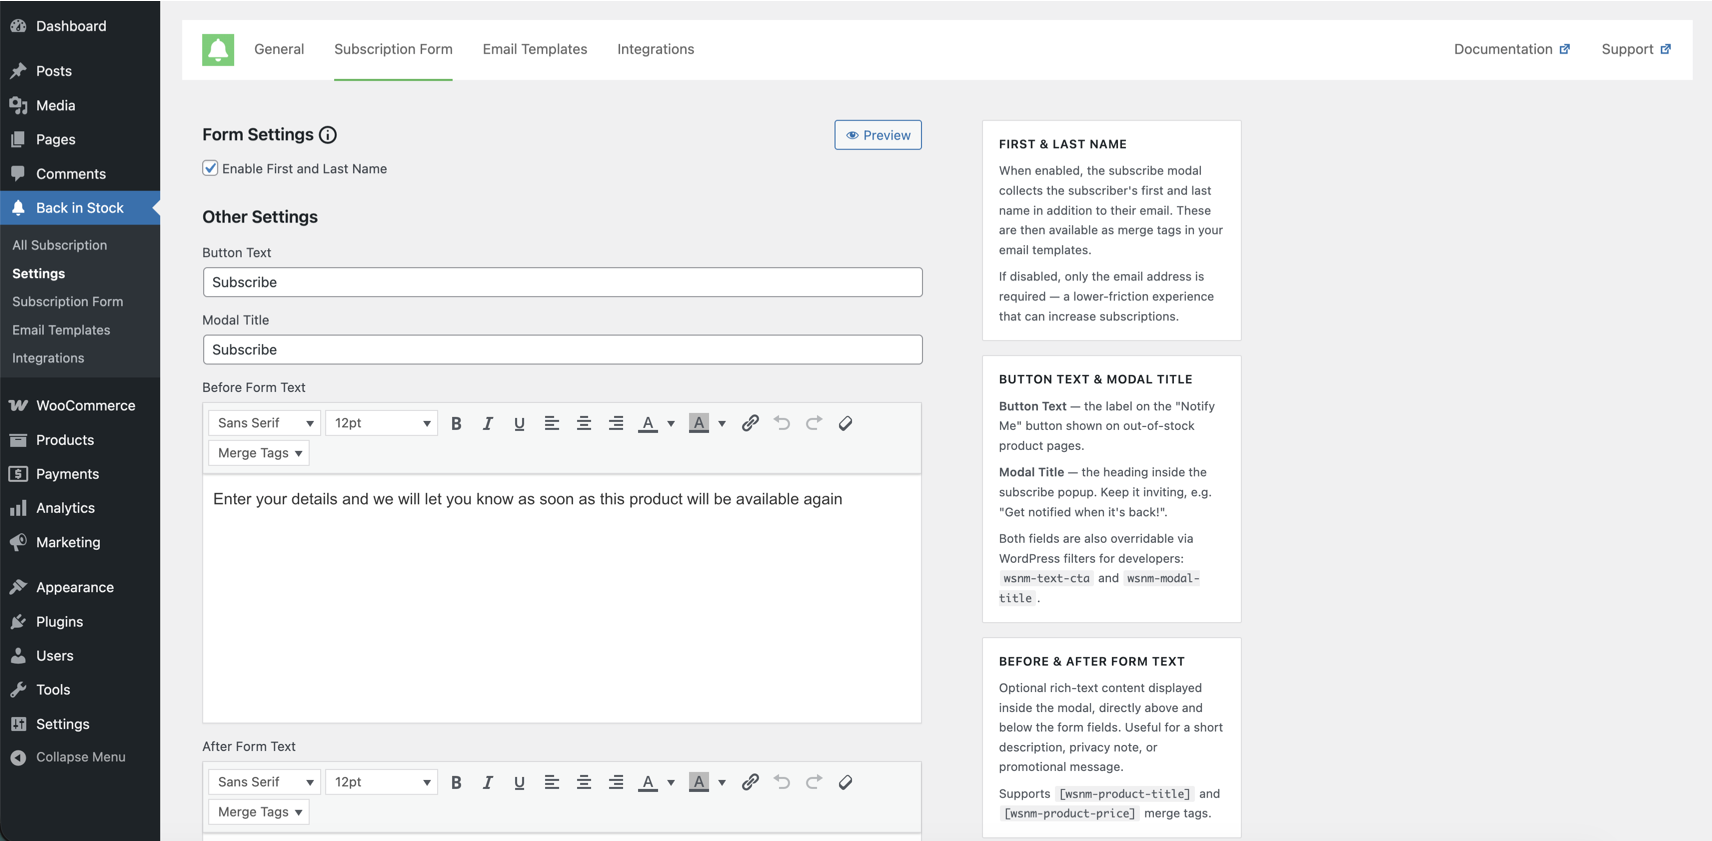
Task: Toggle bold in Before Form Text toolbar
Action: pos(456,423)
